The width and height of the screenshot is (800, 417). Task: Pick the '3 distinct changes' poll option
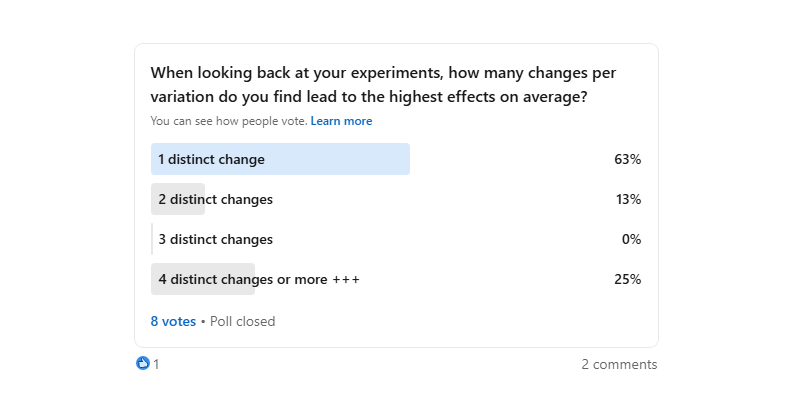[x=215, y=239]
